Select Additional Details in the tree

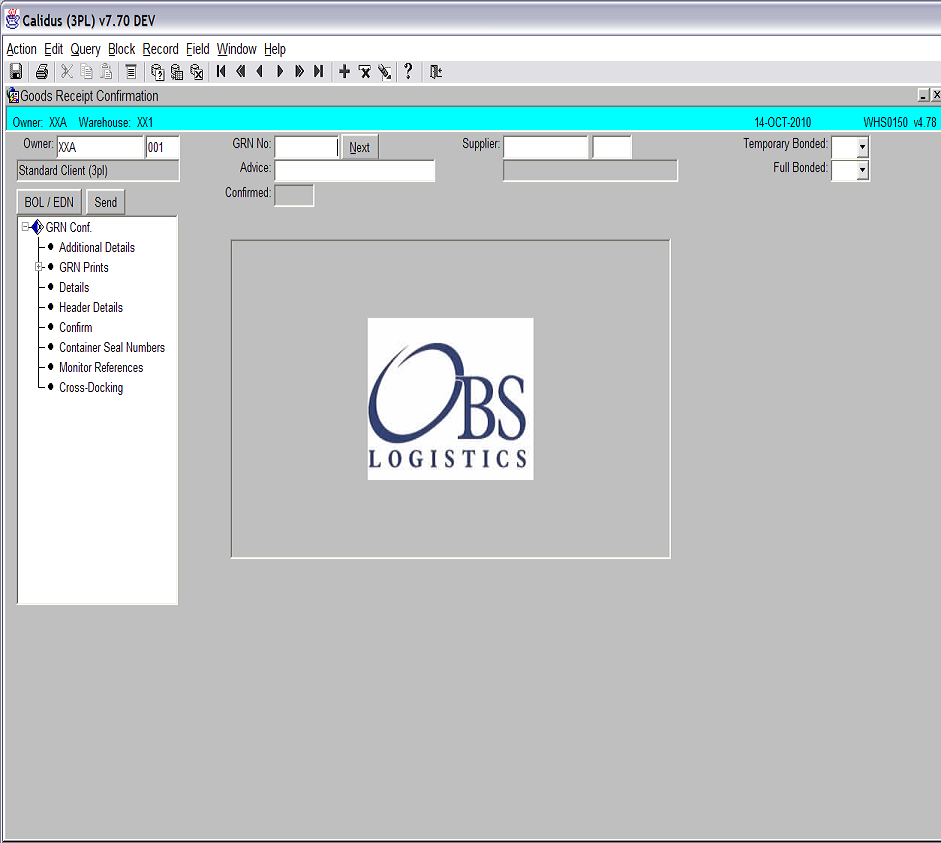click(97, 247)
